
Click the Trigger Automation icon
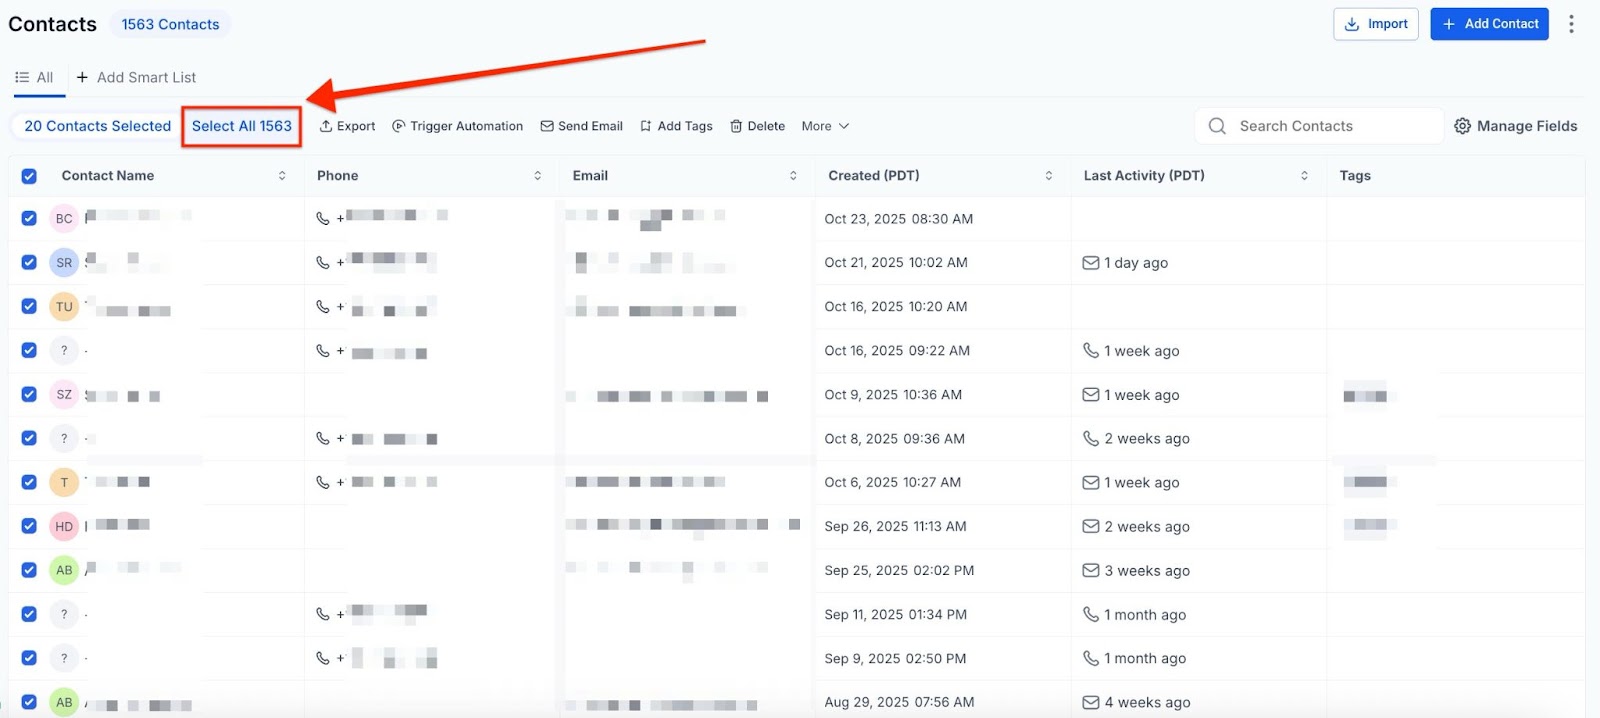pyautogui.click(x=399, y=126)
